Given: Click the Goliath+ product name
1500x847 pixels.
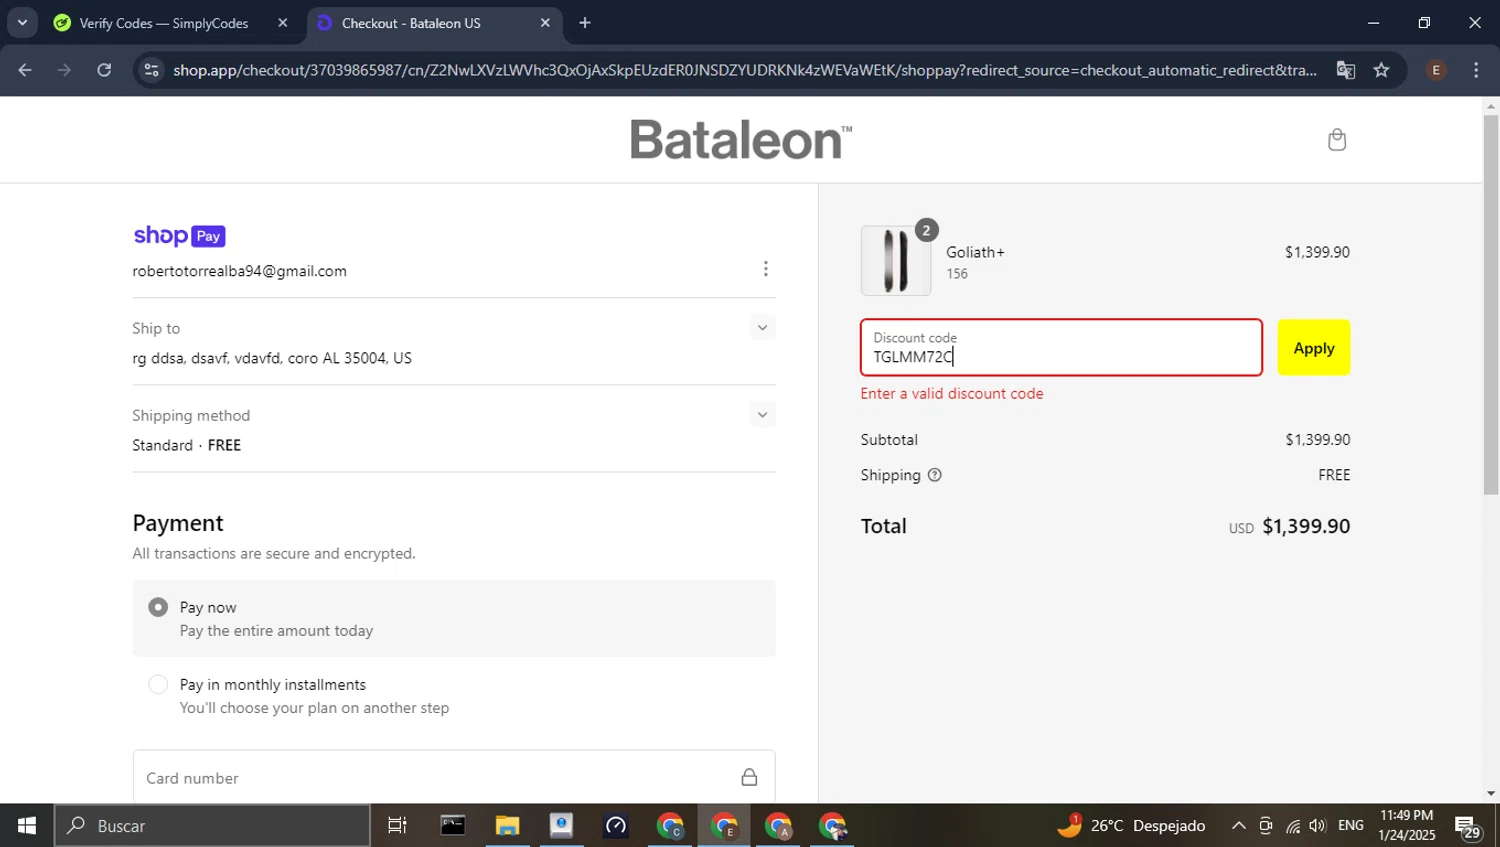Looking at the screenshot, I should pyautogui.click(x=976, y=252).
